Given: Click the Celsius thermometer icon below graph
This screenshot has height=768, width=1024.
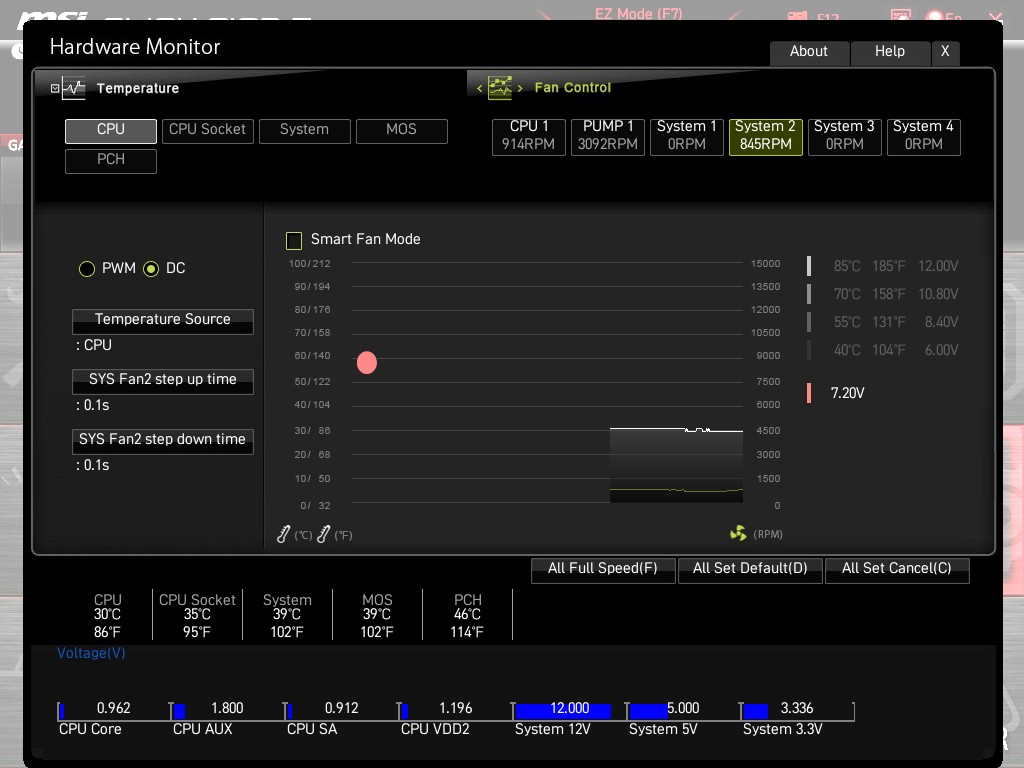Looking at the screenshot, I should [284, 535].
